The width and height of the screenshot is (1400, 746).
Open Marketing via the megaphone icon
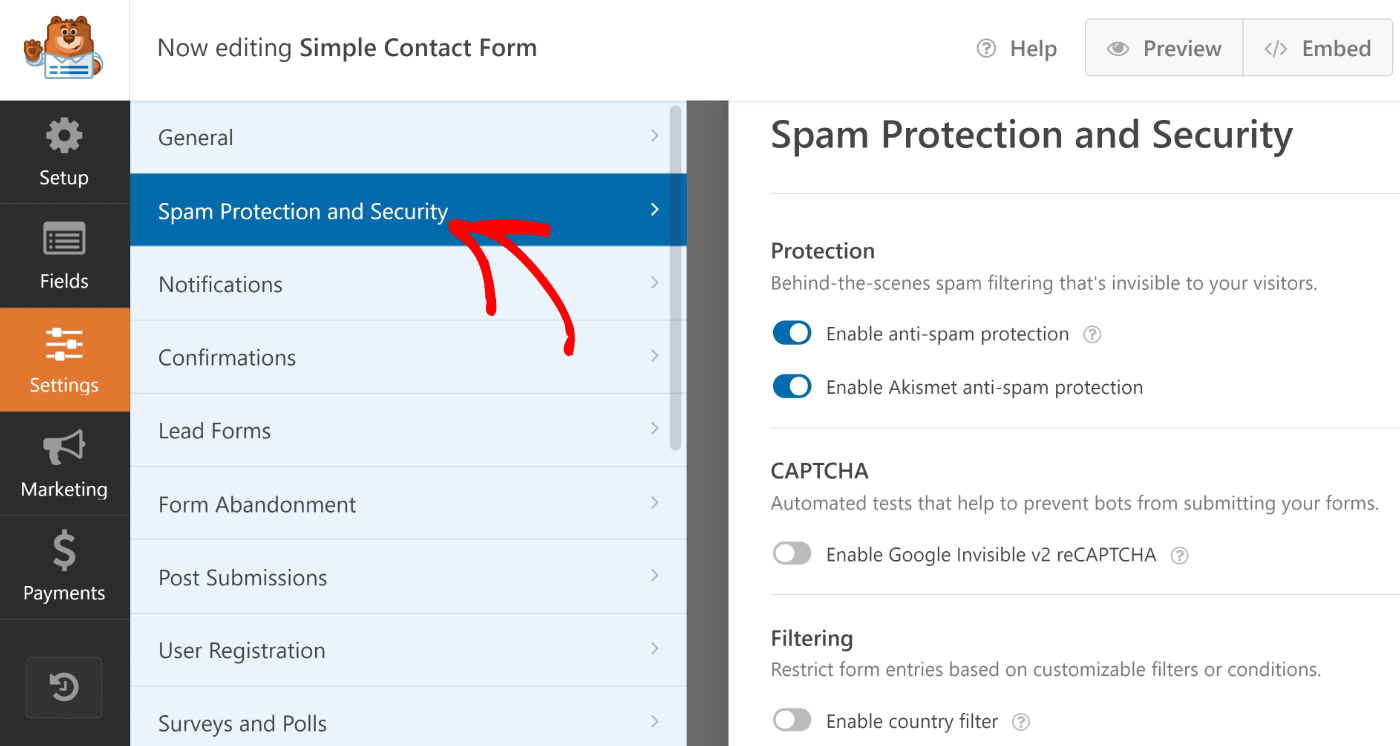pos(64,463)
